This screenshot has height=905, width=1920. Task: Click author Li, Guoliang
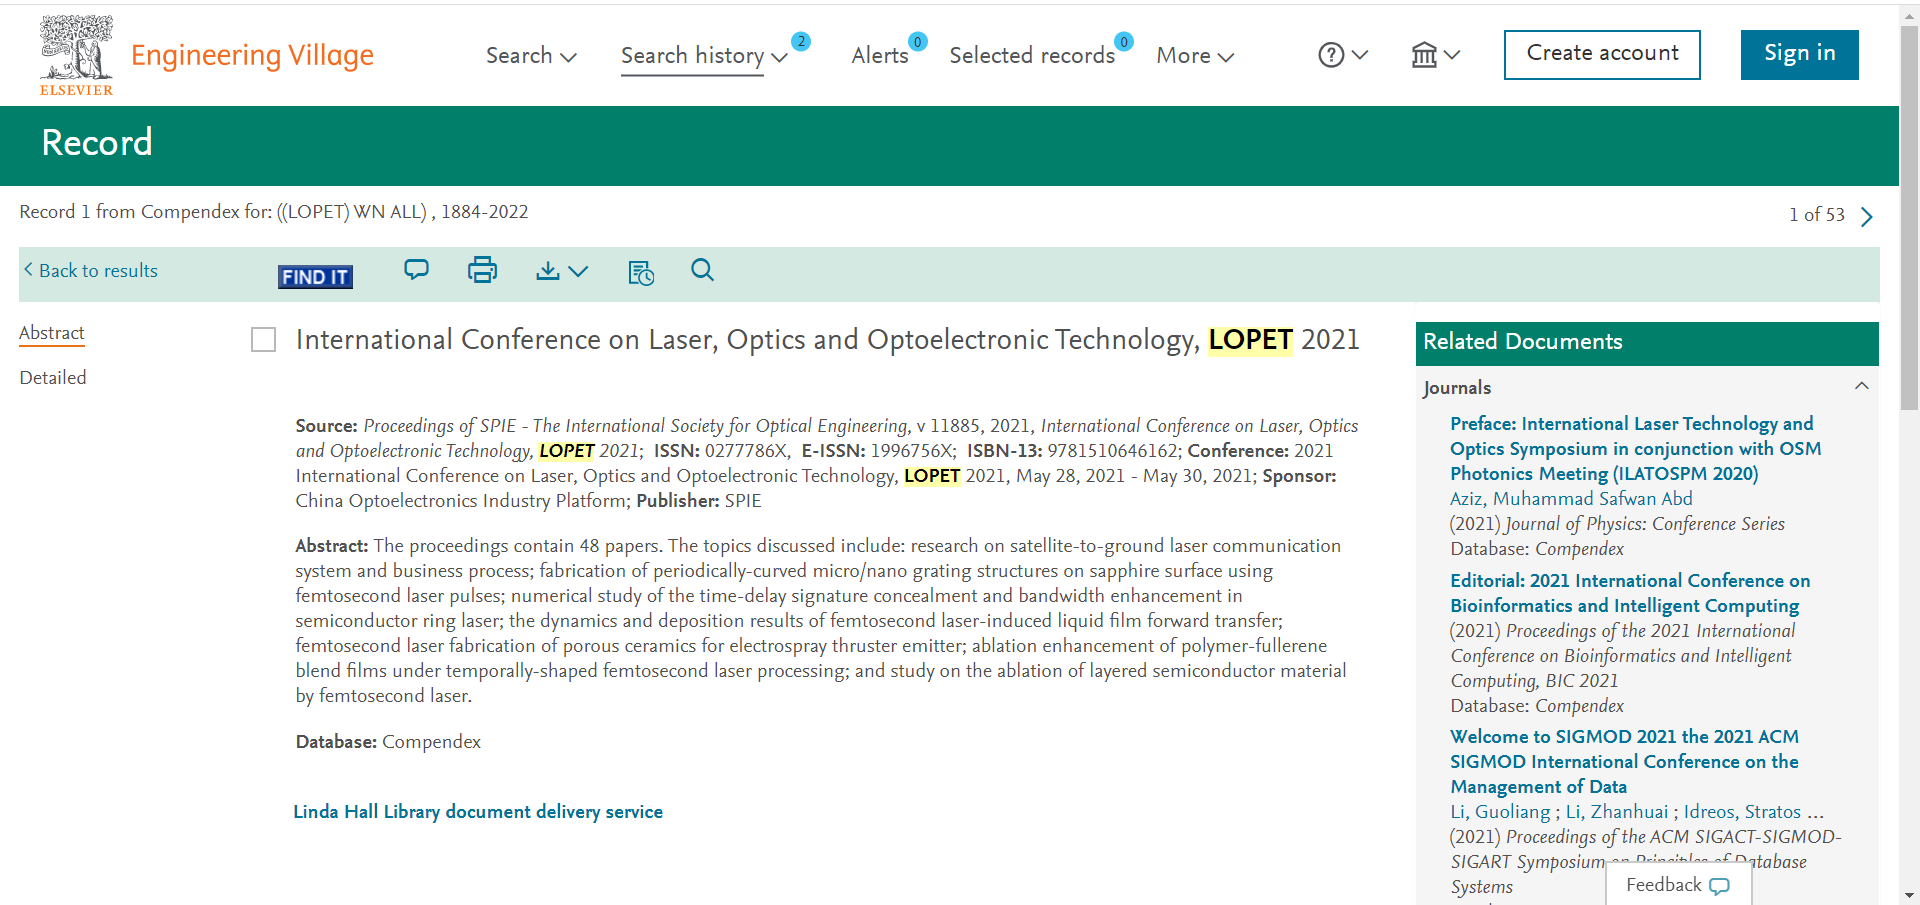1500,812
